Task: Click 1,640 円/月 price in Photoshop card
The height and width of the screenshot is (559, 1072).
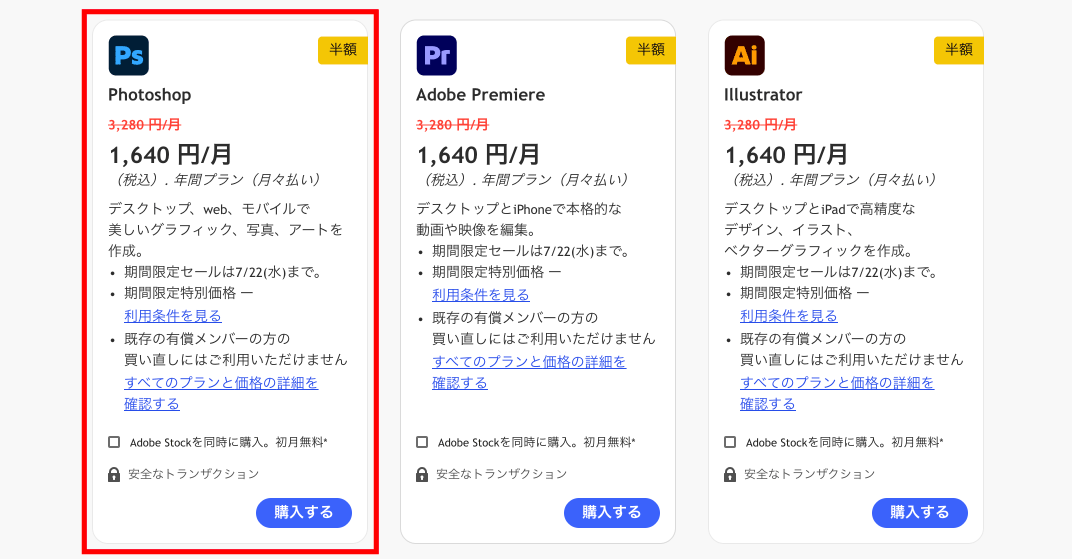Action: coord(171,155)
